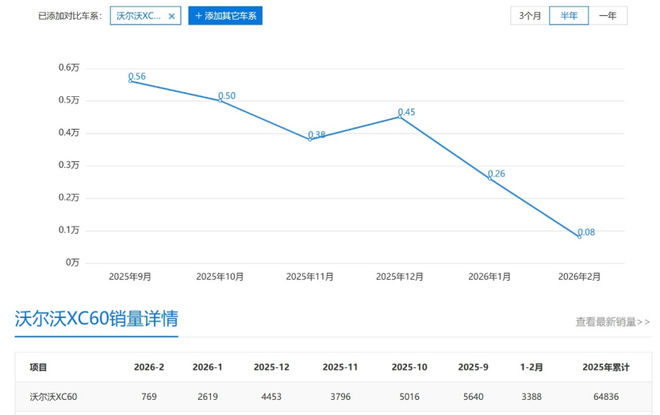Click the 2025年累计 column header
Screen dimensions: 660x415
point(606,367)
